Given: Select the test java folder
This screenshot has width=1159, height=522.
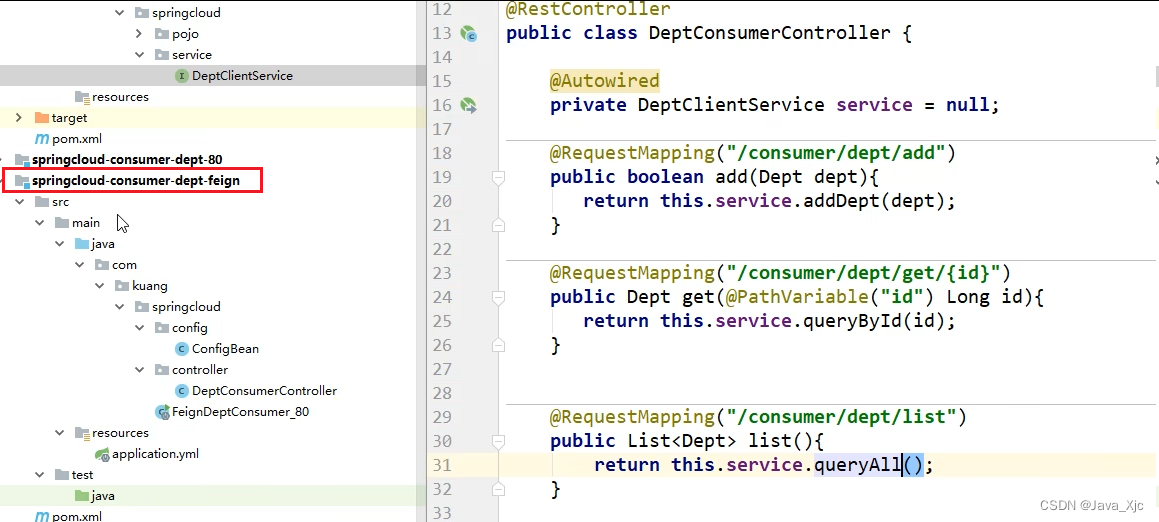Looking at the screenshot, I should (x=103, y=495).
